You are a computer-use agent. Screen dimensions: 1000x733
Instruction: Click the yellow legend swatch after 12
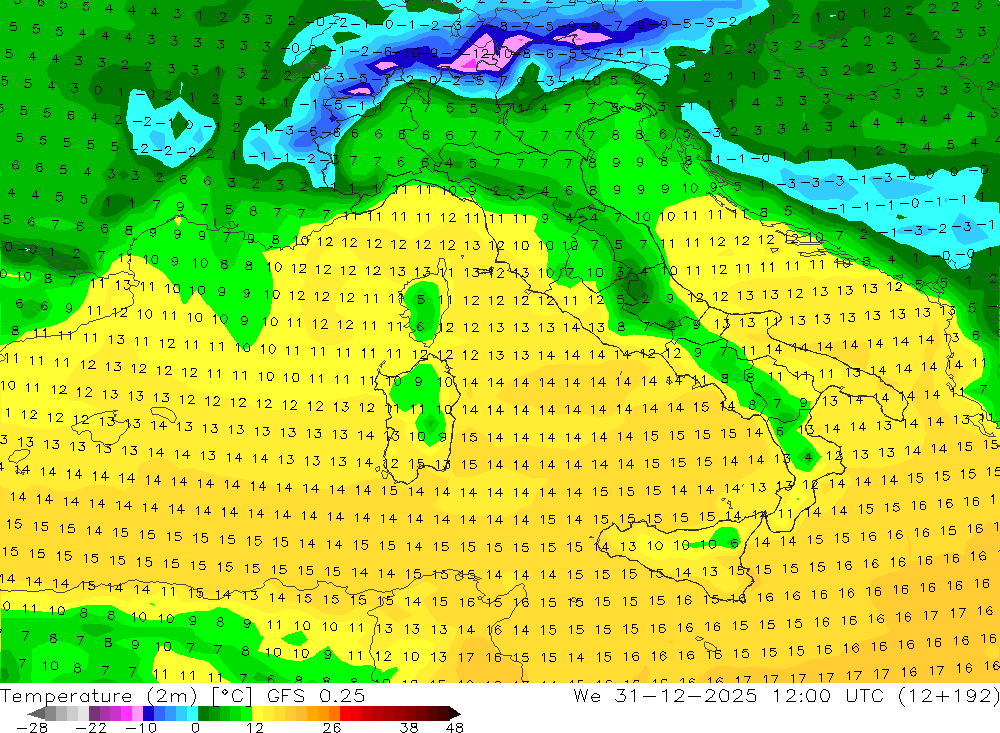tap(257, 713)
